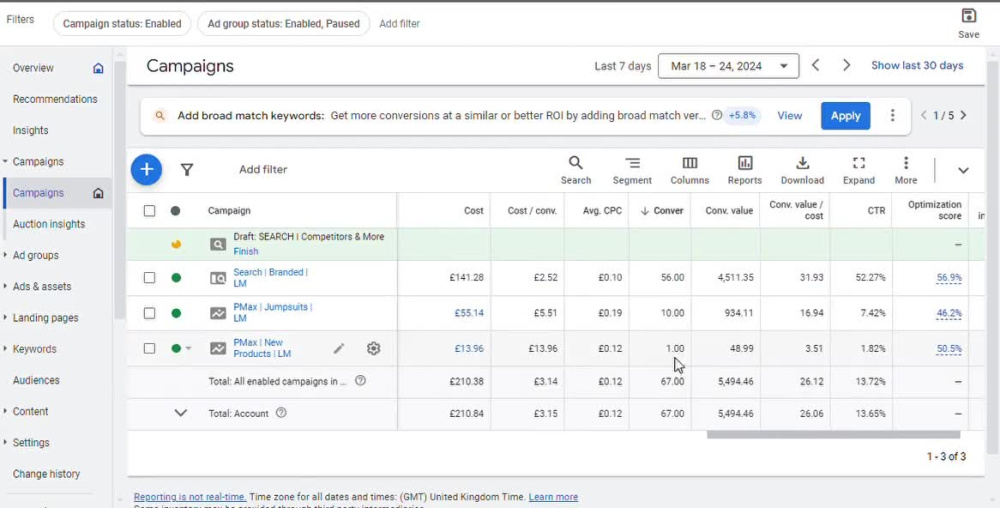The height and width of the screenshot is (508, 1000).
Task: Click the blue plus new campaign button
Action: coord(147,170)
